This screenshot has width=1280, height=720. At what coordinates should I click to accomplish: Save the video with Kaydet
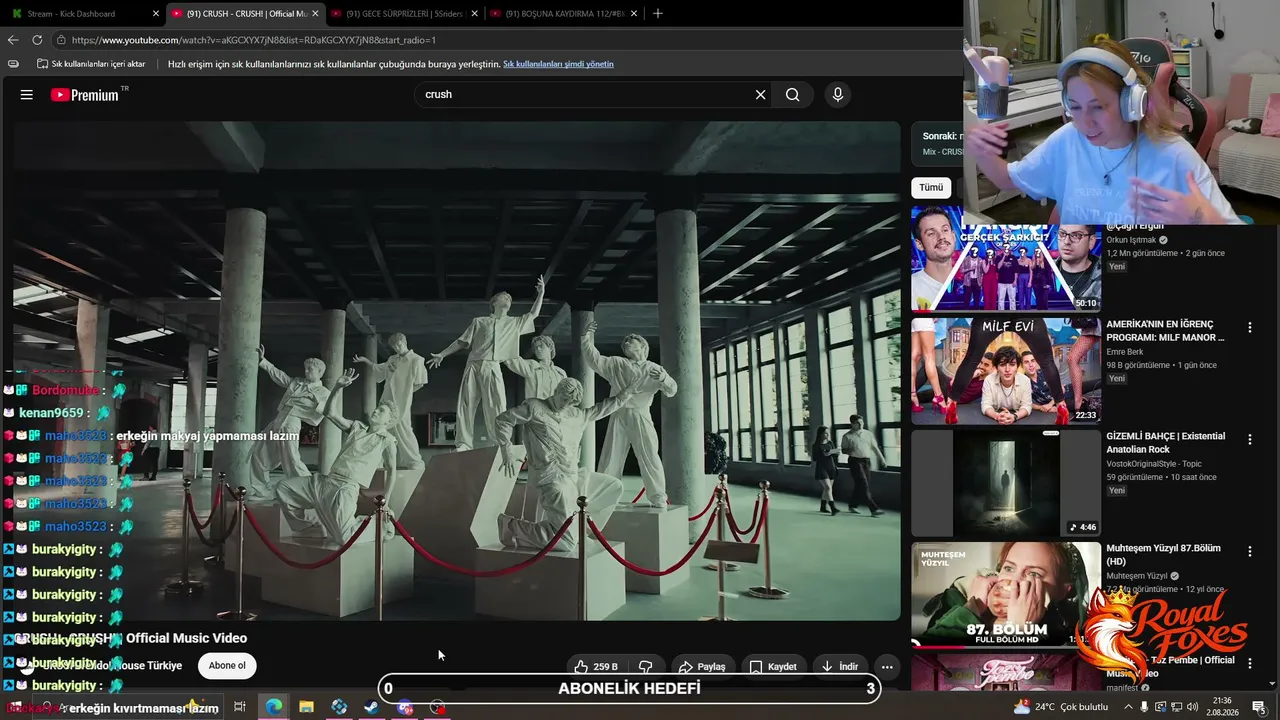point(773,667)
